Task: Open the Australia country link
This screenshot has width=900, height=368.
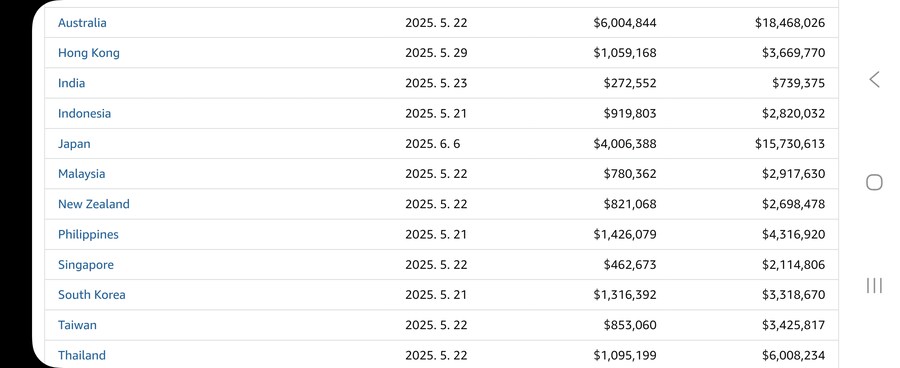Action: 82,23
